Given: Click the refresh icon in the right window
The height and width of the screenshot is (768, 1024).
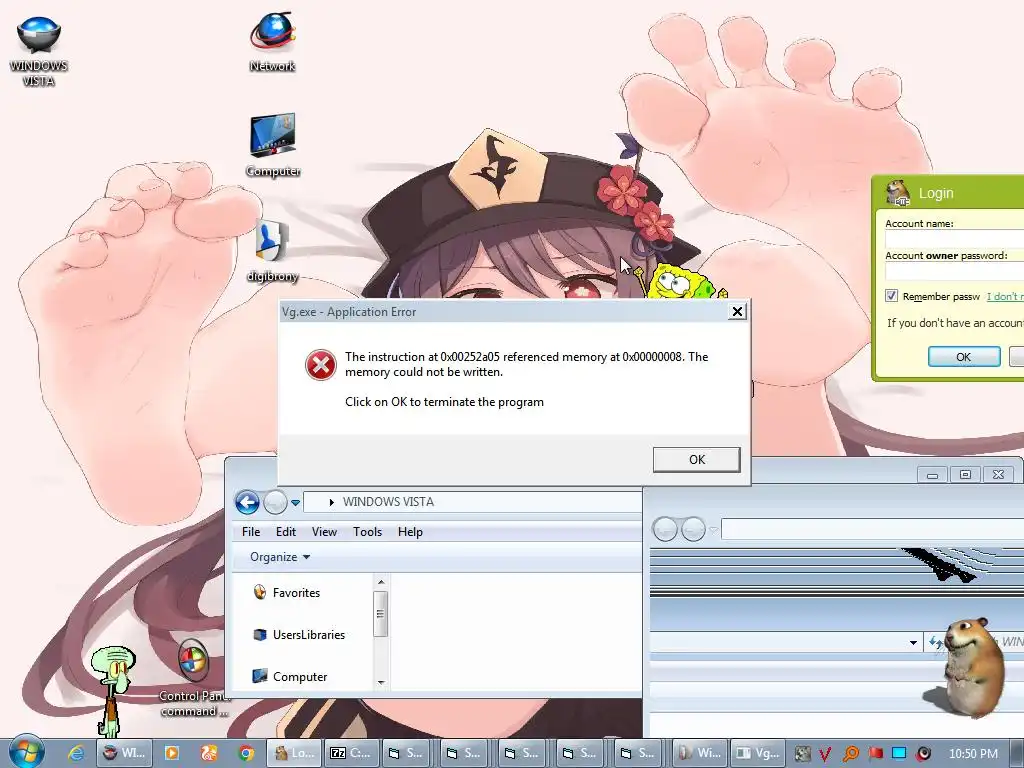Looking at the screenshot, I should (x=935, y=643).
